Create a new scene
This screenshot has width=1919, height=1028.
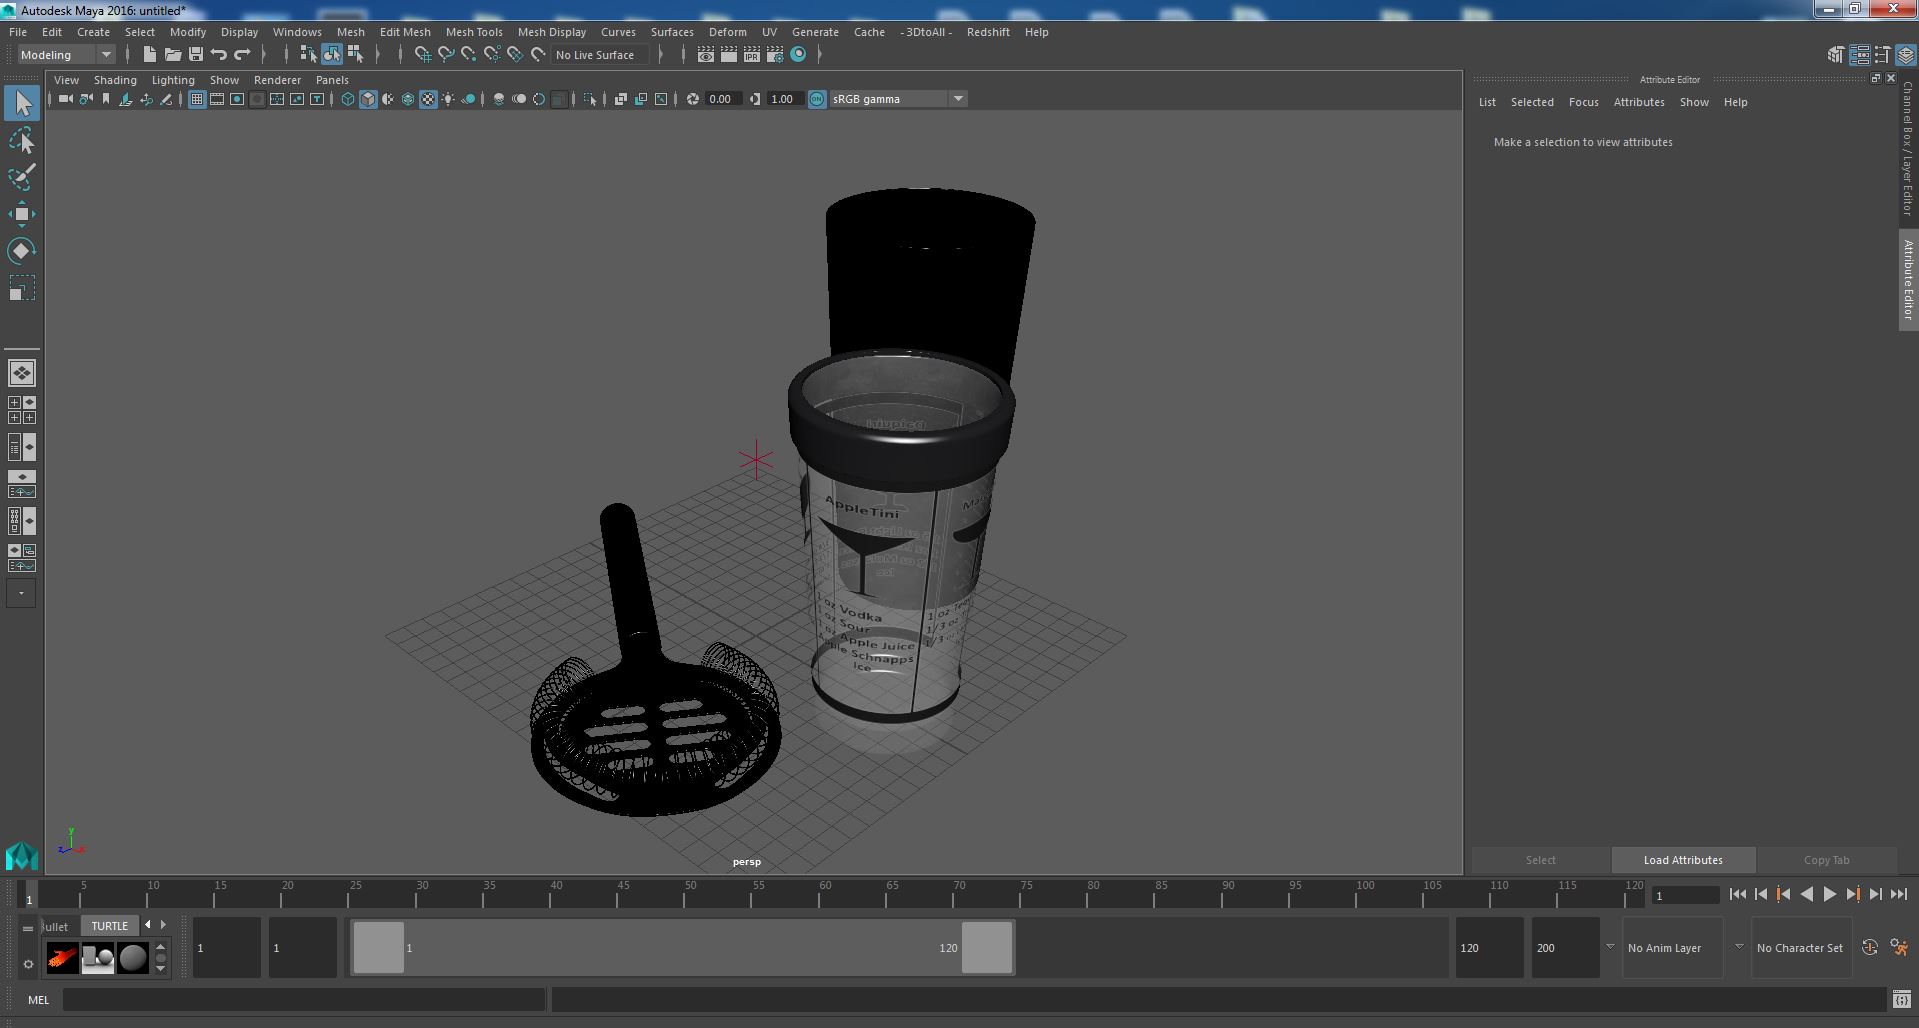coord(150,55)
